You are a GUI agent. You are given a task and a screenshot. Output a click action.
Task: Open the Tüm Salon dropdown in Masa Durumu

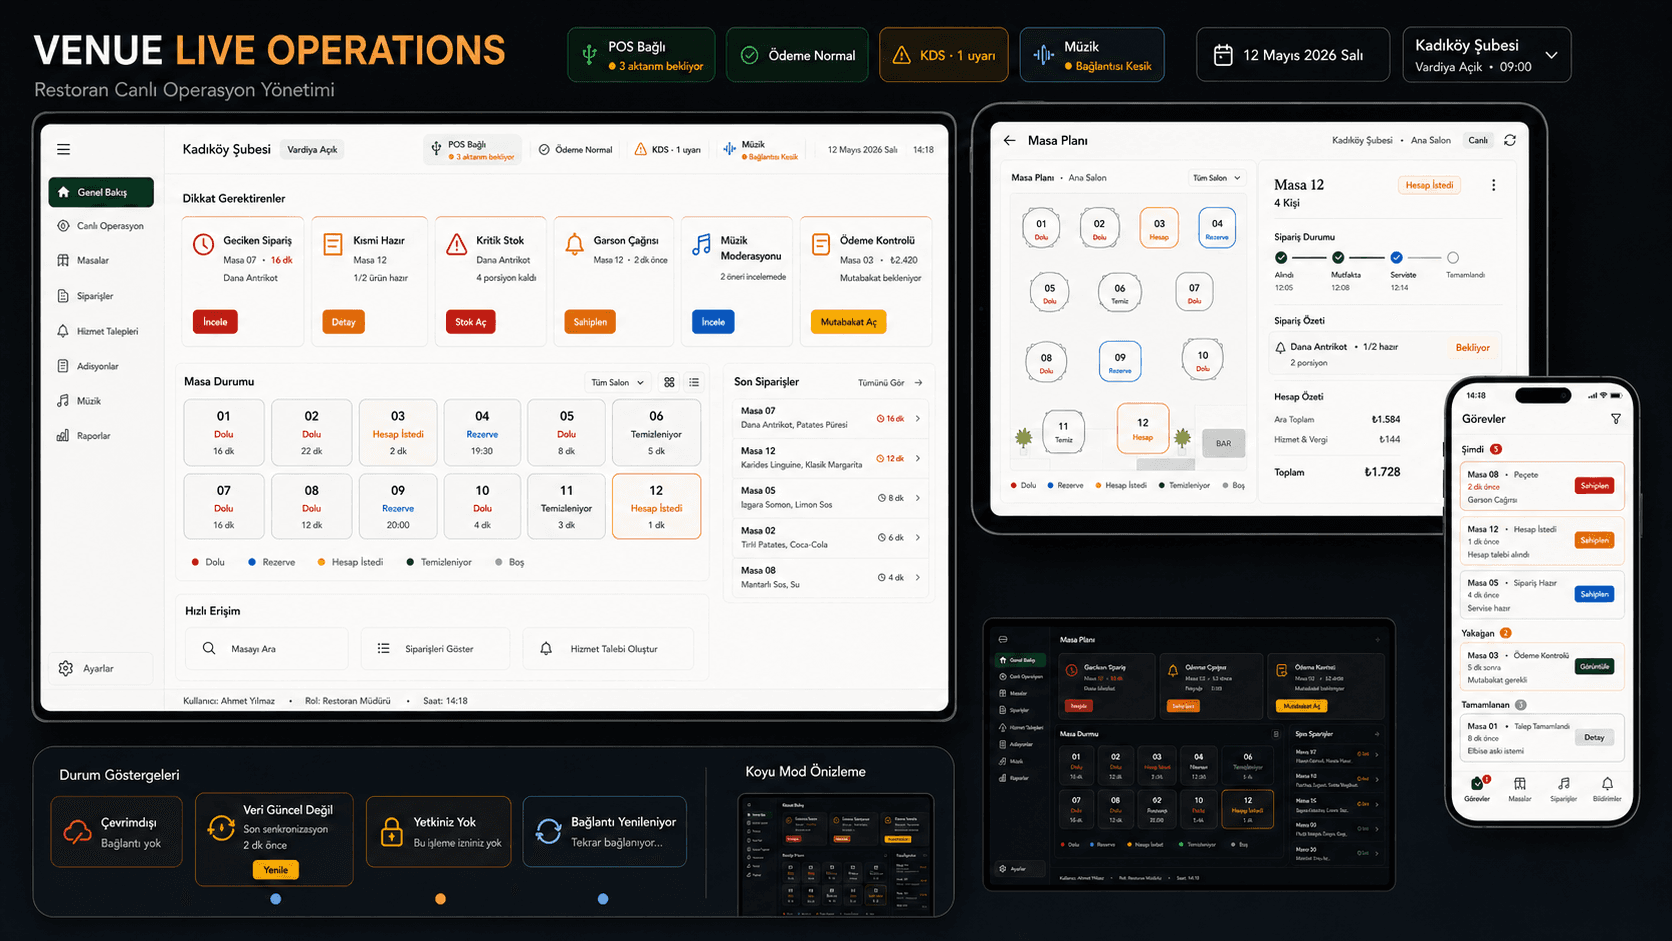617,382
